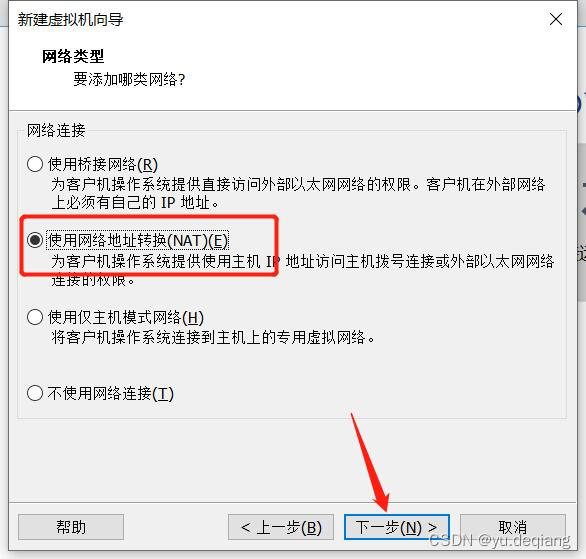Proceed with the 下一步(N) button

pos(397,527)
